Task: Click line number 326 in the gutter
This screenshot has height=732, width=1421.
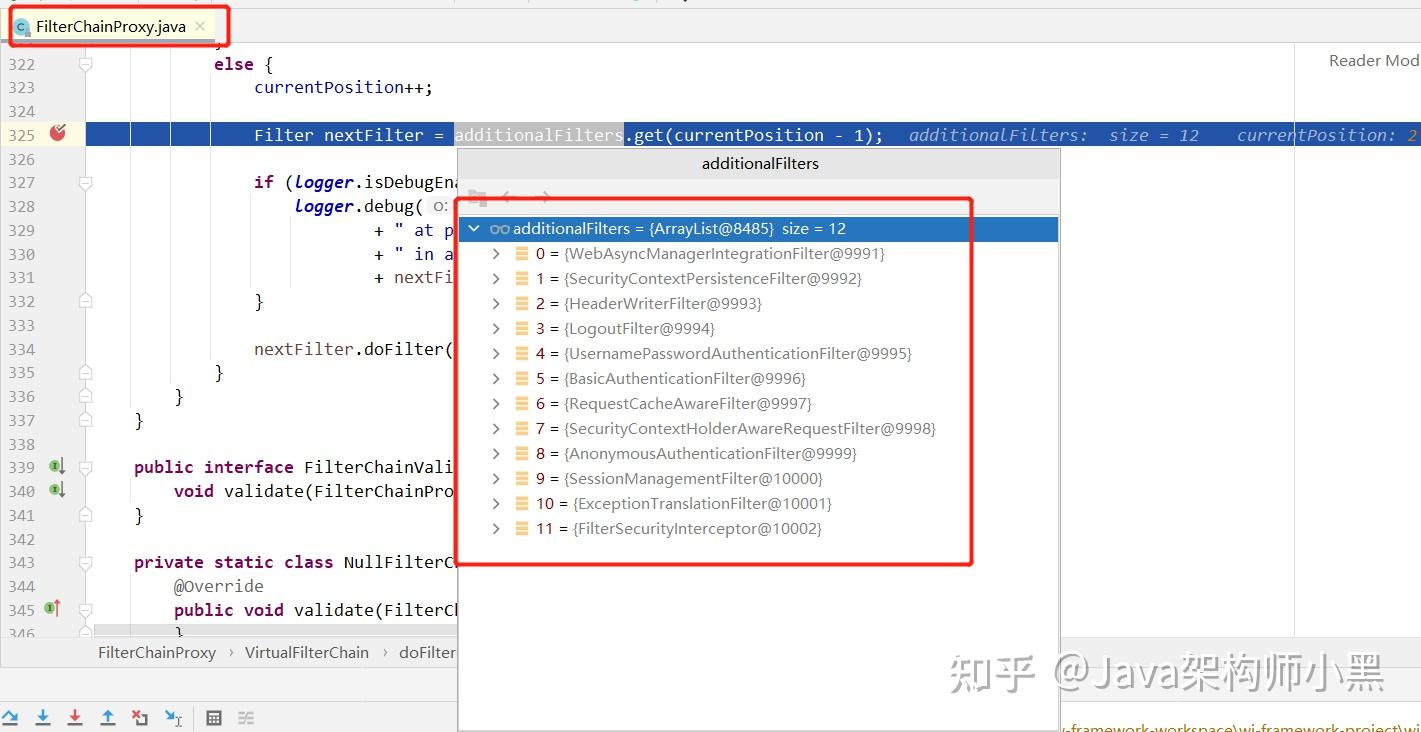Action: (21, 159)
